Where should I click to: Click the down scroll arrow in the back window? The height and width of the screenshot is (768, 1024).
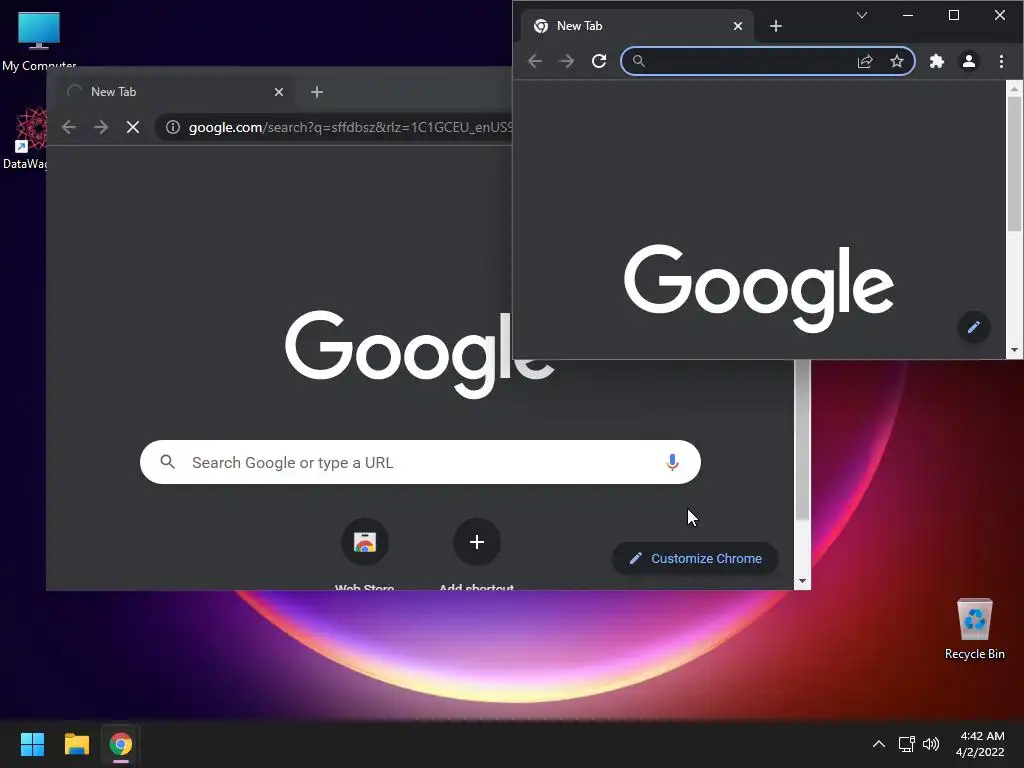(803, 581)
